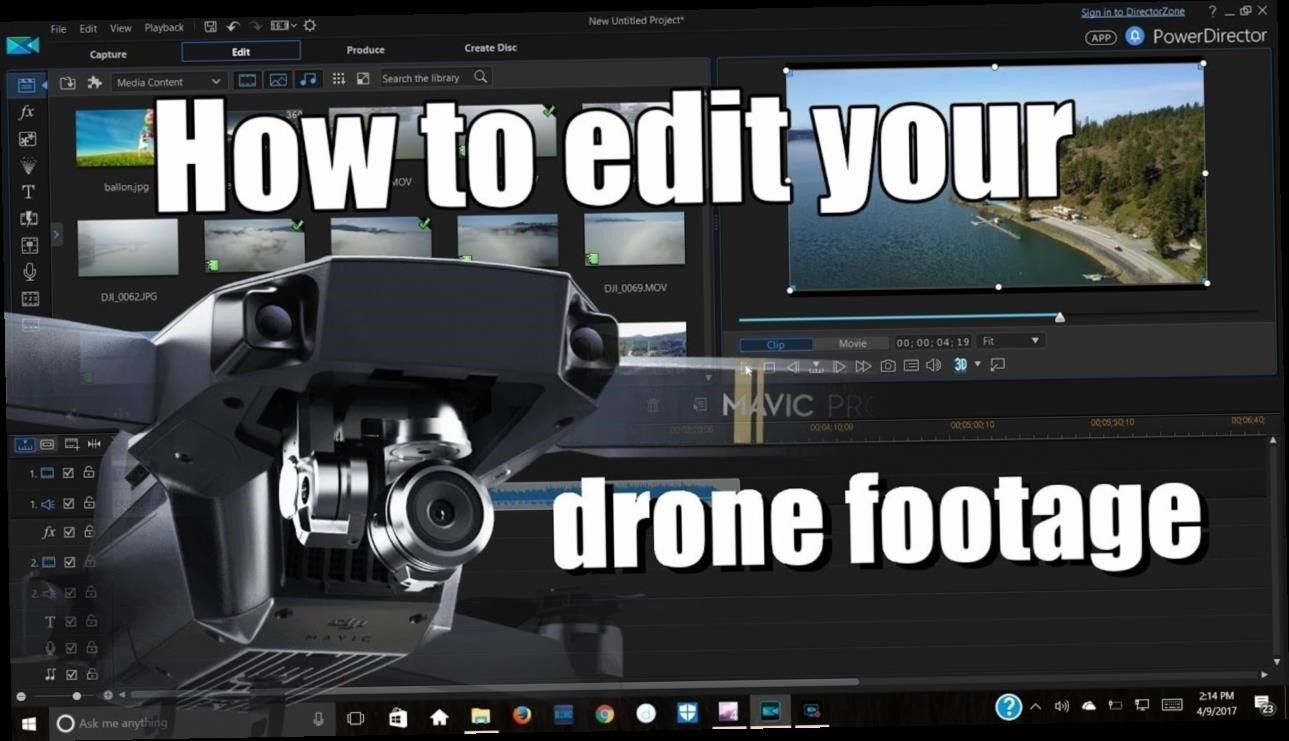Image resolution: width=1289 pixels, height=741 pixels.
Task: Enable 3D preview mode
Action: click(x=960, y=365)
